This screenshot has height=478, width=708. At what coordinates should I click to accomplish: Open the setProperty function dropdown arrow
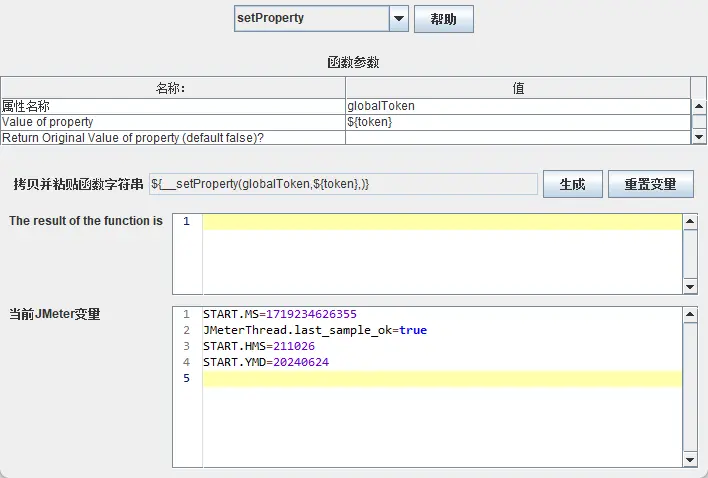[398, 19]
